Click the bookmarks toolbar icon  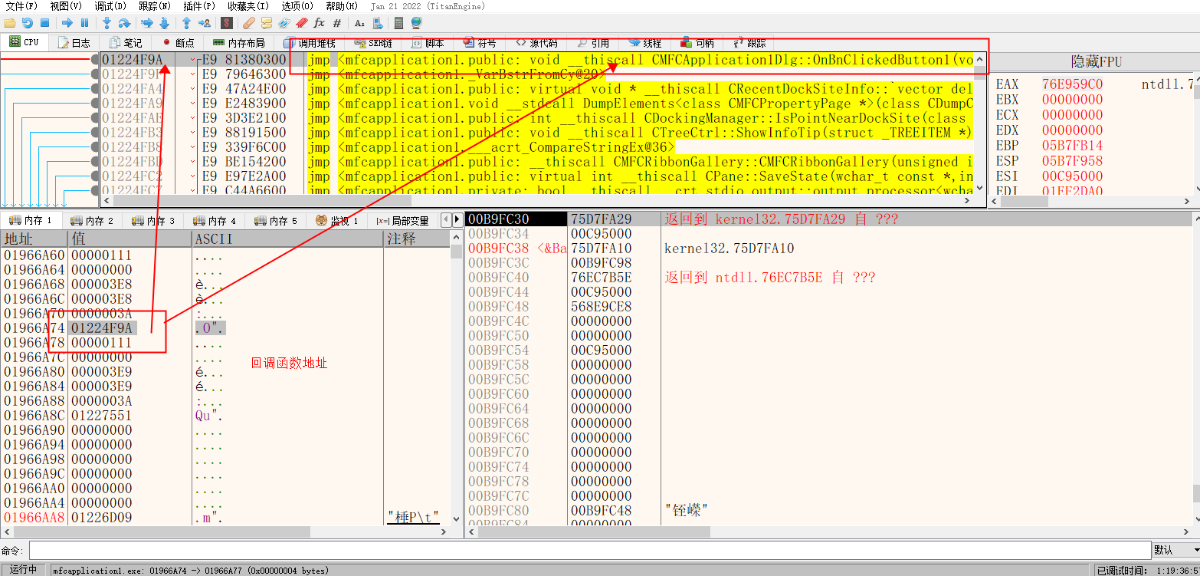(302, 23)
